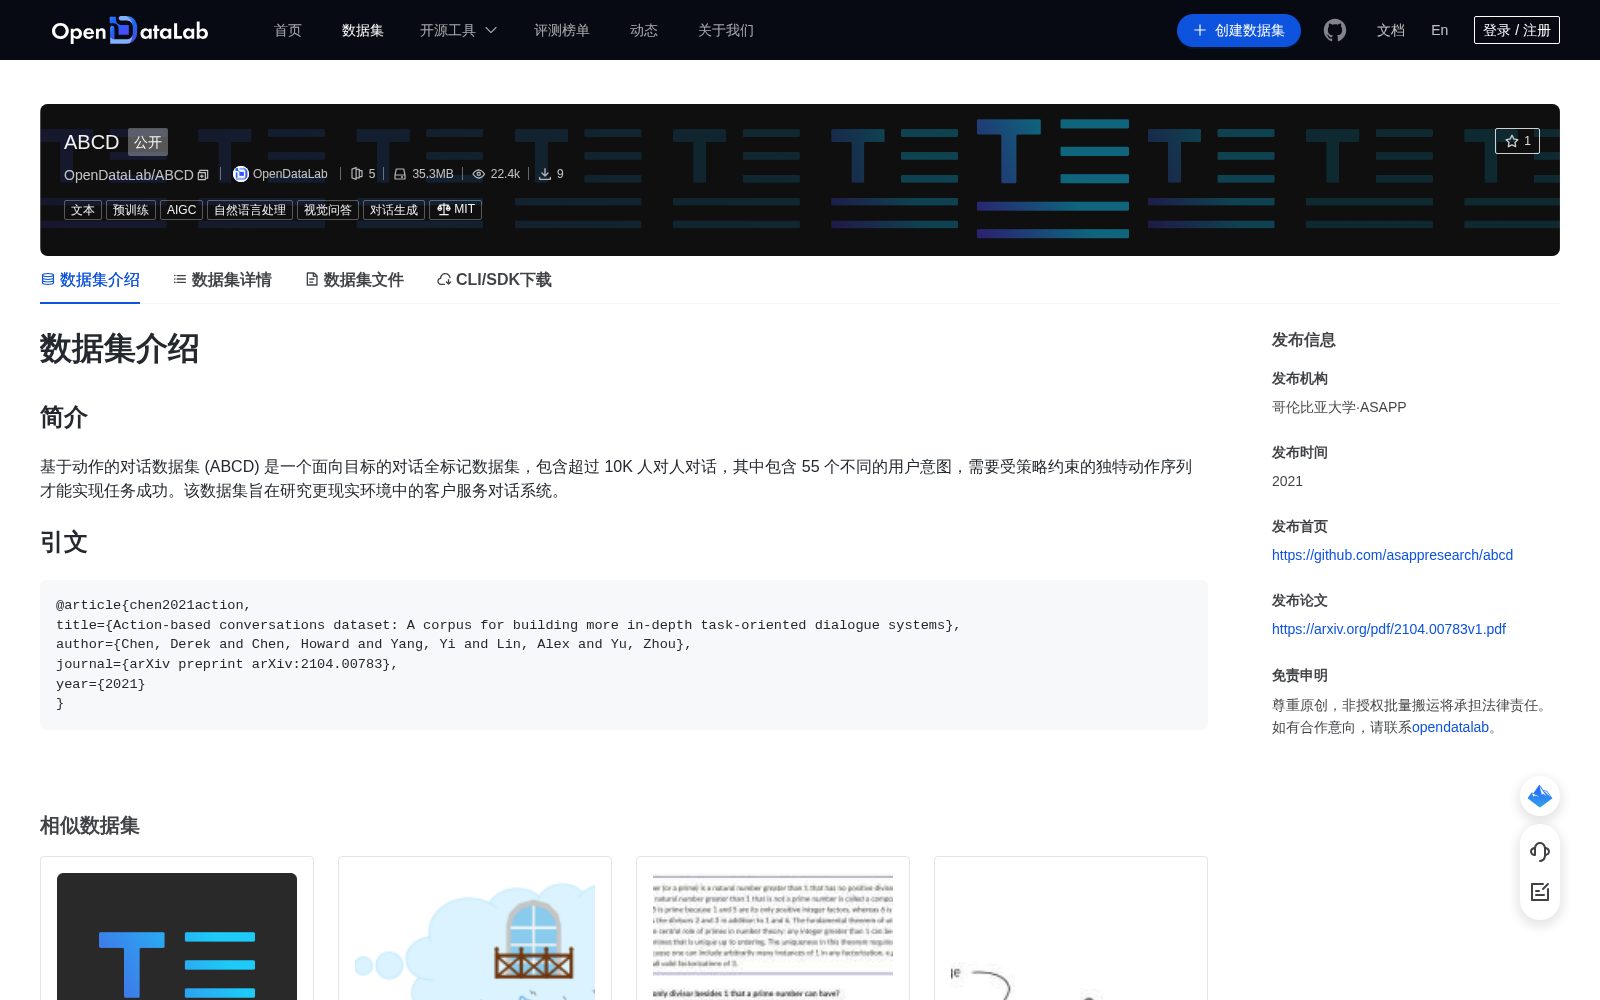1600x1000 pixels.
Task: Click the OpenDataLab/ABCD path text
Action: click(129, 175)
